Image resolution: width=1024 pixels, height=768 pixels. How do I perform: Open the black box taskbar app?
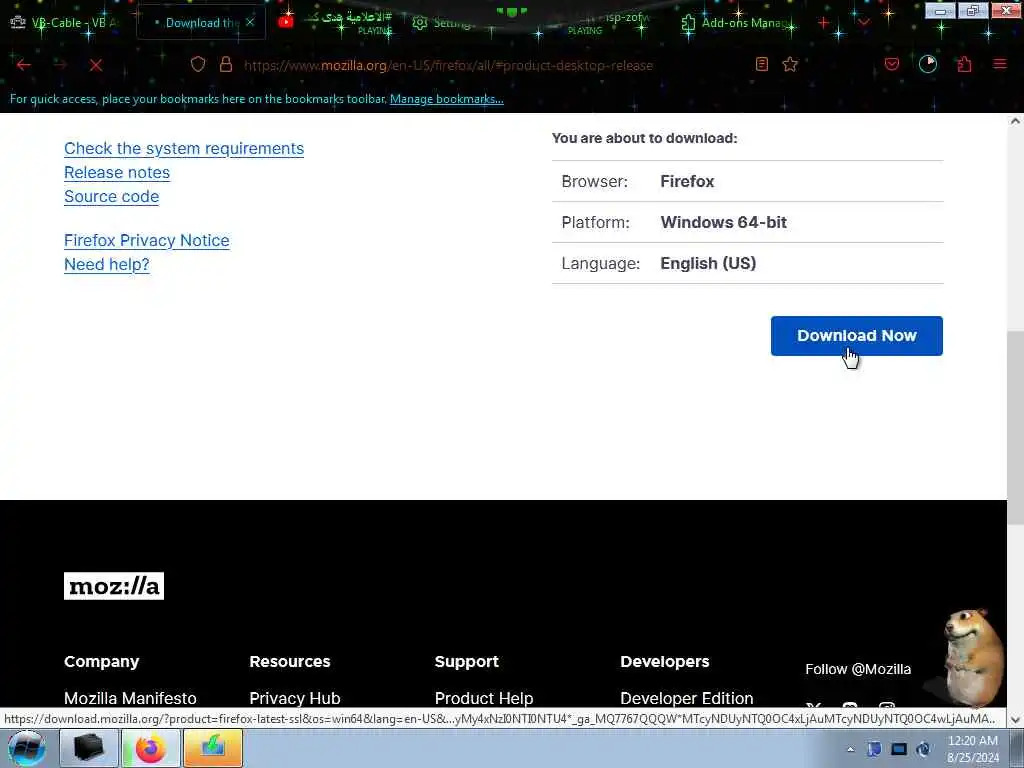tap(89, 748)
